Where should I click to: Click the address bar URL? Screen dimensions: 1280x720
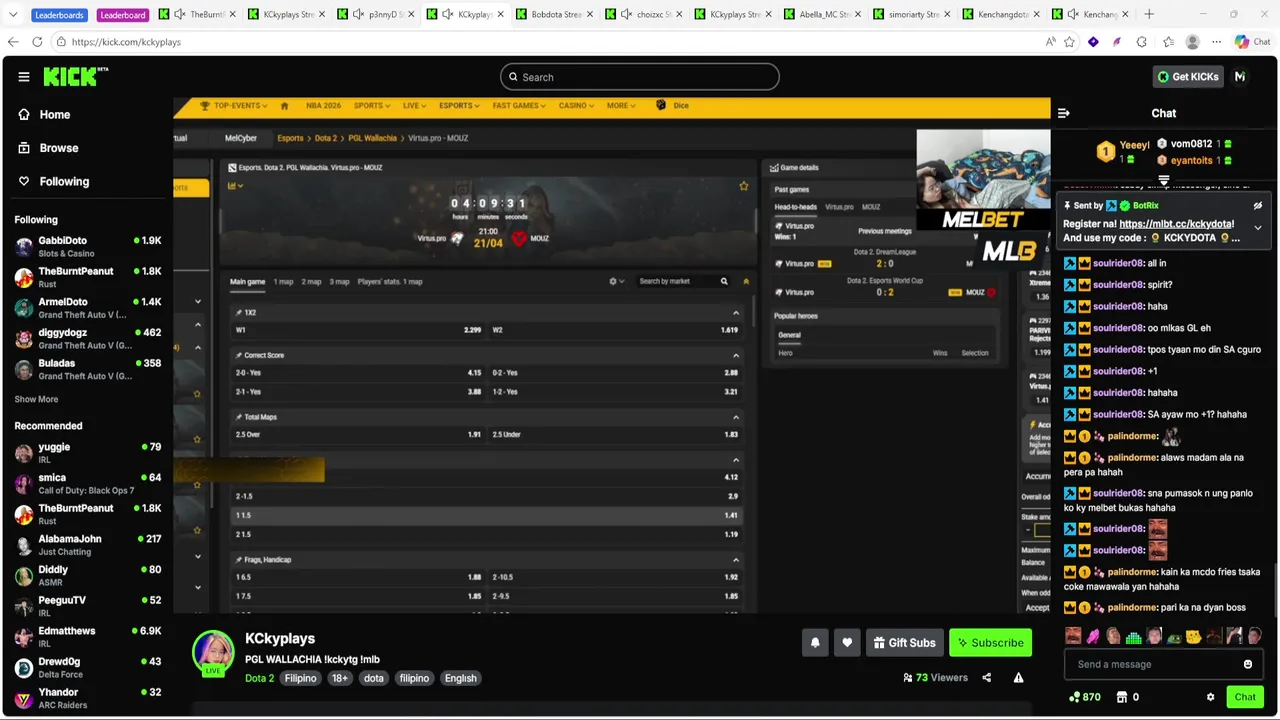pos(126,42)
